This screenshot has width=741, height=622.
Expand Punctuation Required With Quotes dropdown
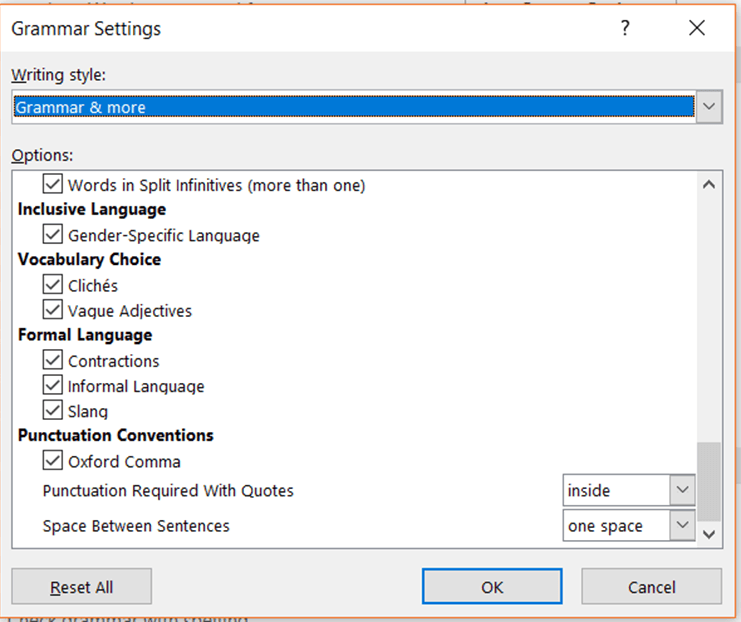[682, 490]
